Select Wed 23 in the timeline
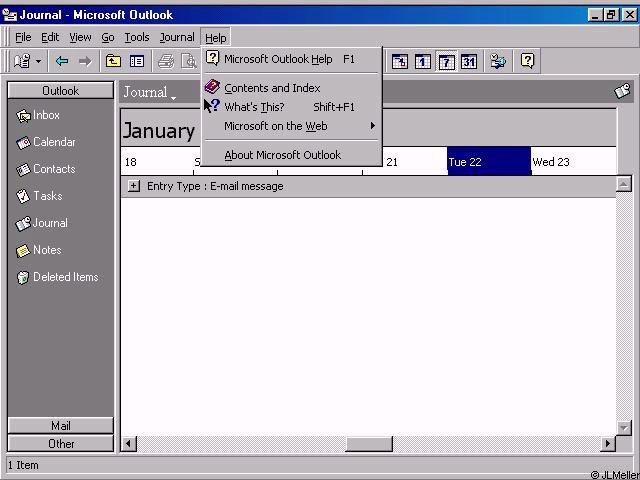The width and height of the screenshot is (640, 480). coord(573,162)
